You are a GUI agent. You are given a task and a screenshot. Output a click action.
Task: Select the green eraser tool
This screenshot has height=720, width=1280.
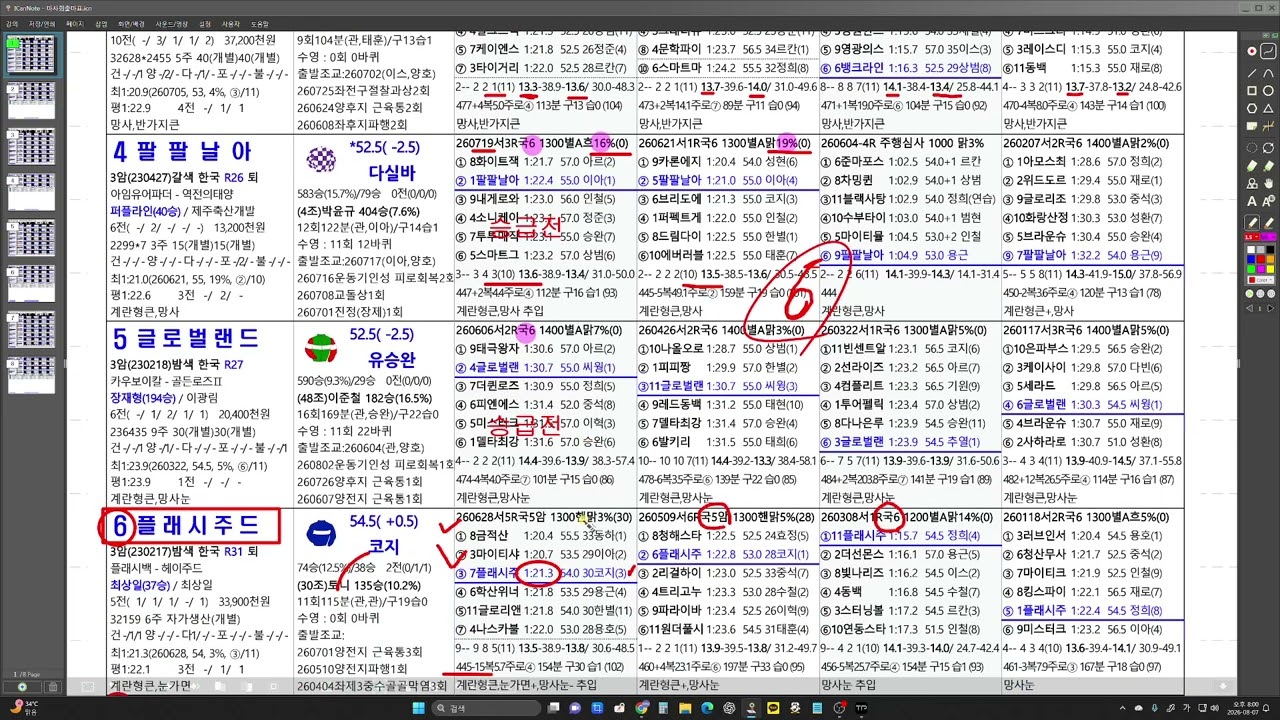coord(1251,165)
